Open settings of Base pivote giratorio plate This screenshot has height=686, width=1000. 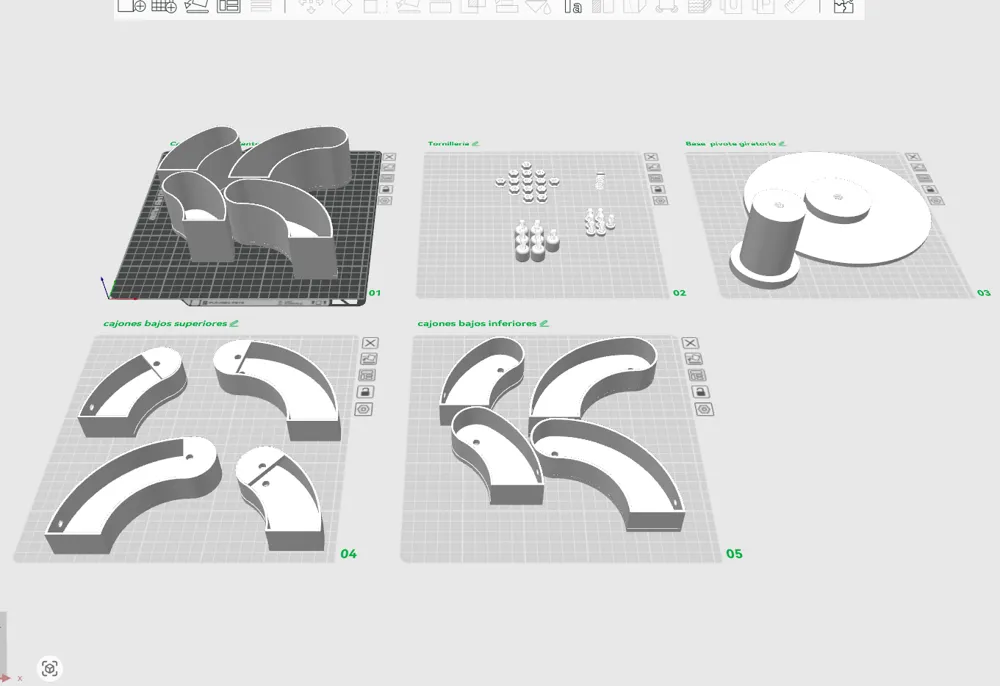point(936,201)
